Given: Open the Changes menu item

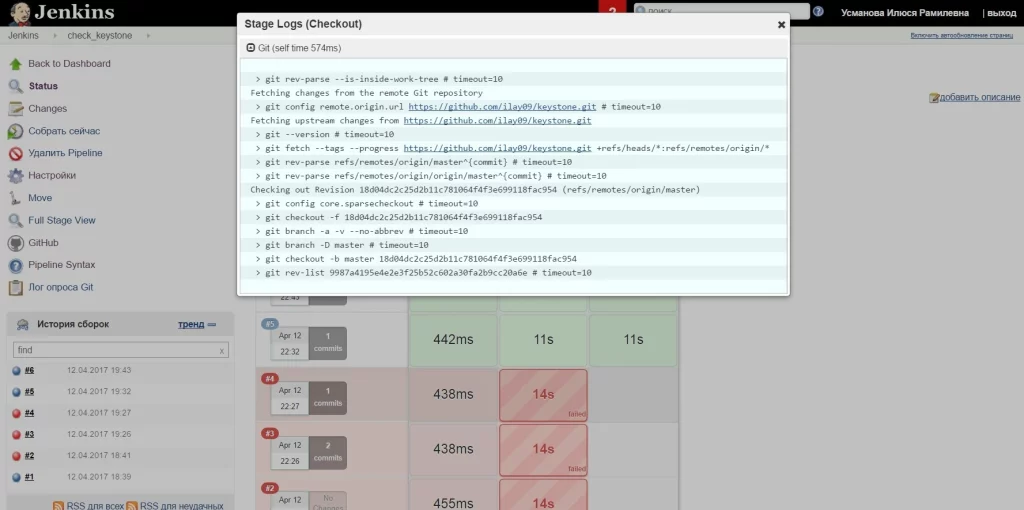Looking at the screenshot, I should point(48,109).
